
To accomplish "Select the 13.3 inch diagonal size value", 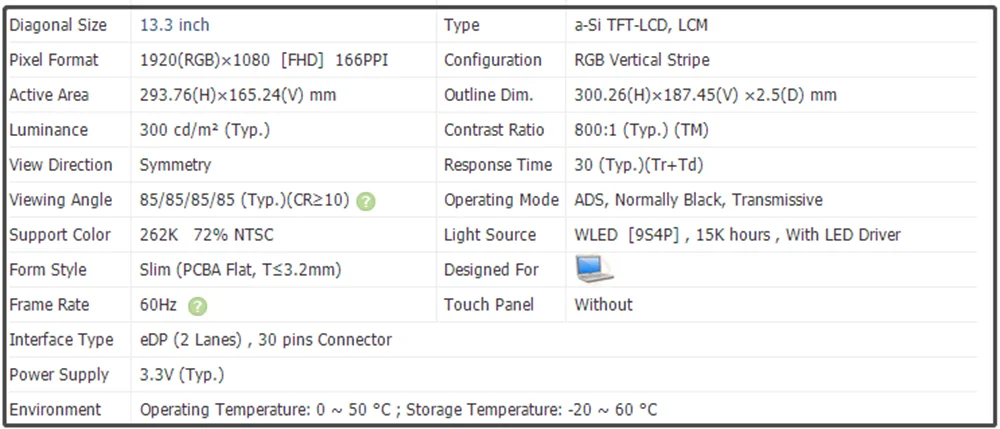I will tap(175, 25).
